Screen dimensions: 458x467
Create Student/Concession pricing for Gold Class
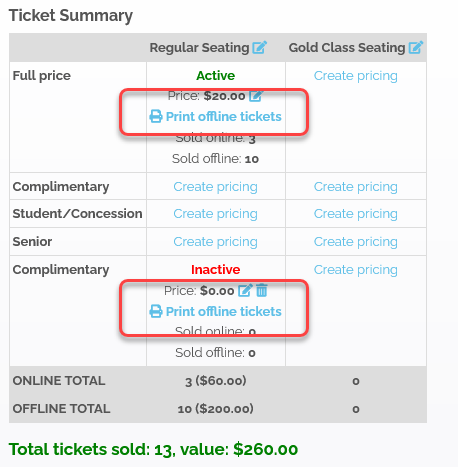[356, 214]
